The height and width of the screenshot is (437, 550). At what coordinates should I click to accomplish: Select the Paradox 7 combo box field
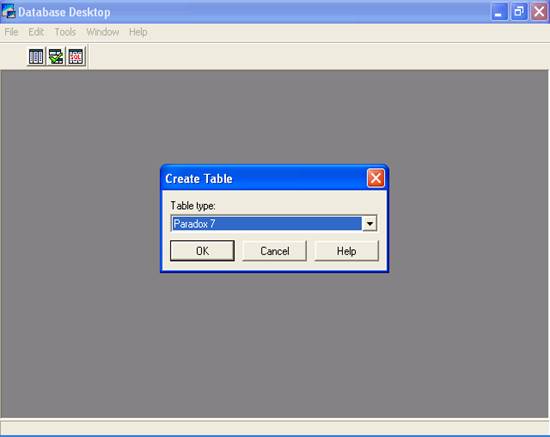pyautogui.click(x=274, y=223)
